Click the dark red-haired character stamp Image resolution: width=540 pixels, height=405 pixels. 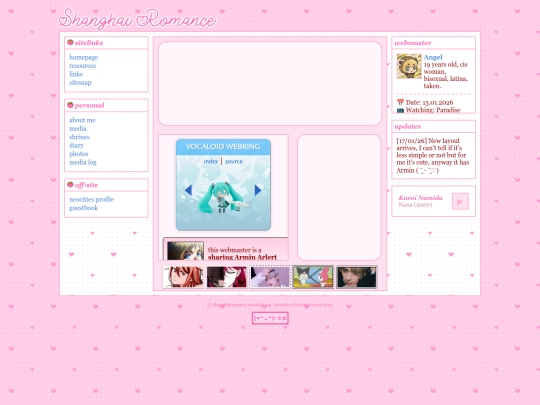tap(227, 277)
